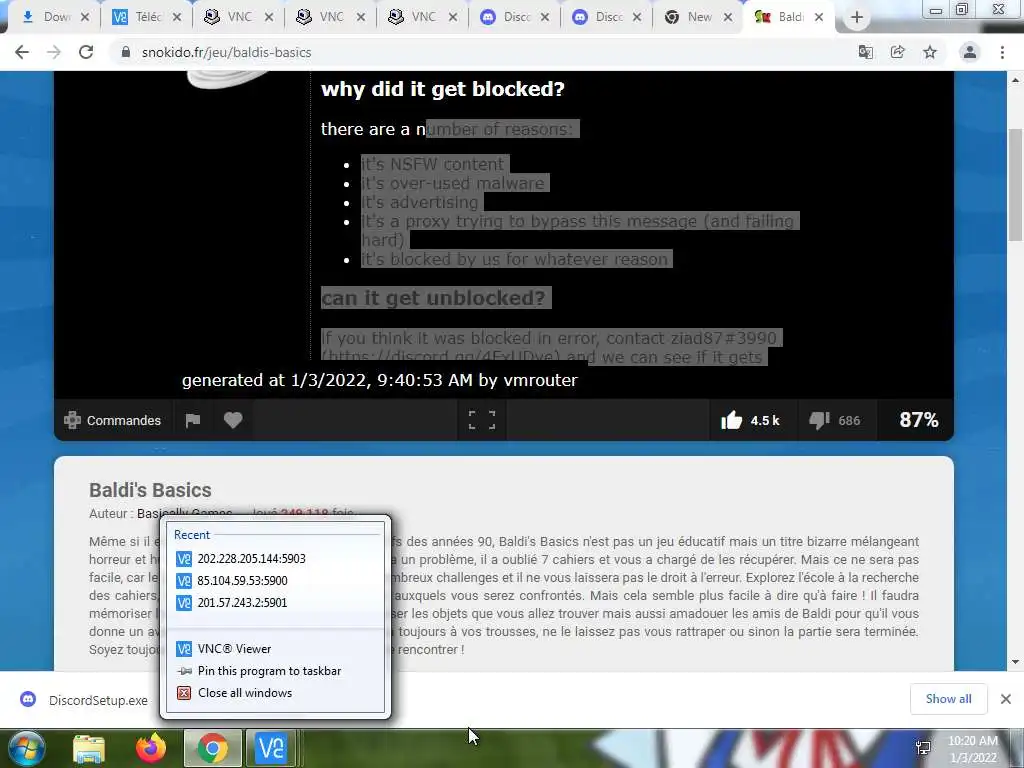This screenshot has height=768, width=1024.
Task: Click the Chrome taskbar icon
Action: point(213,748)
